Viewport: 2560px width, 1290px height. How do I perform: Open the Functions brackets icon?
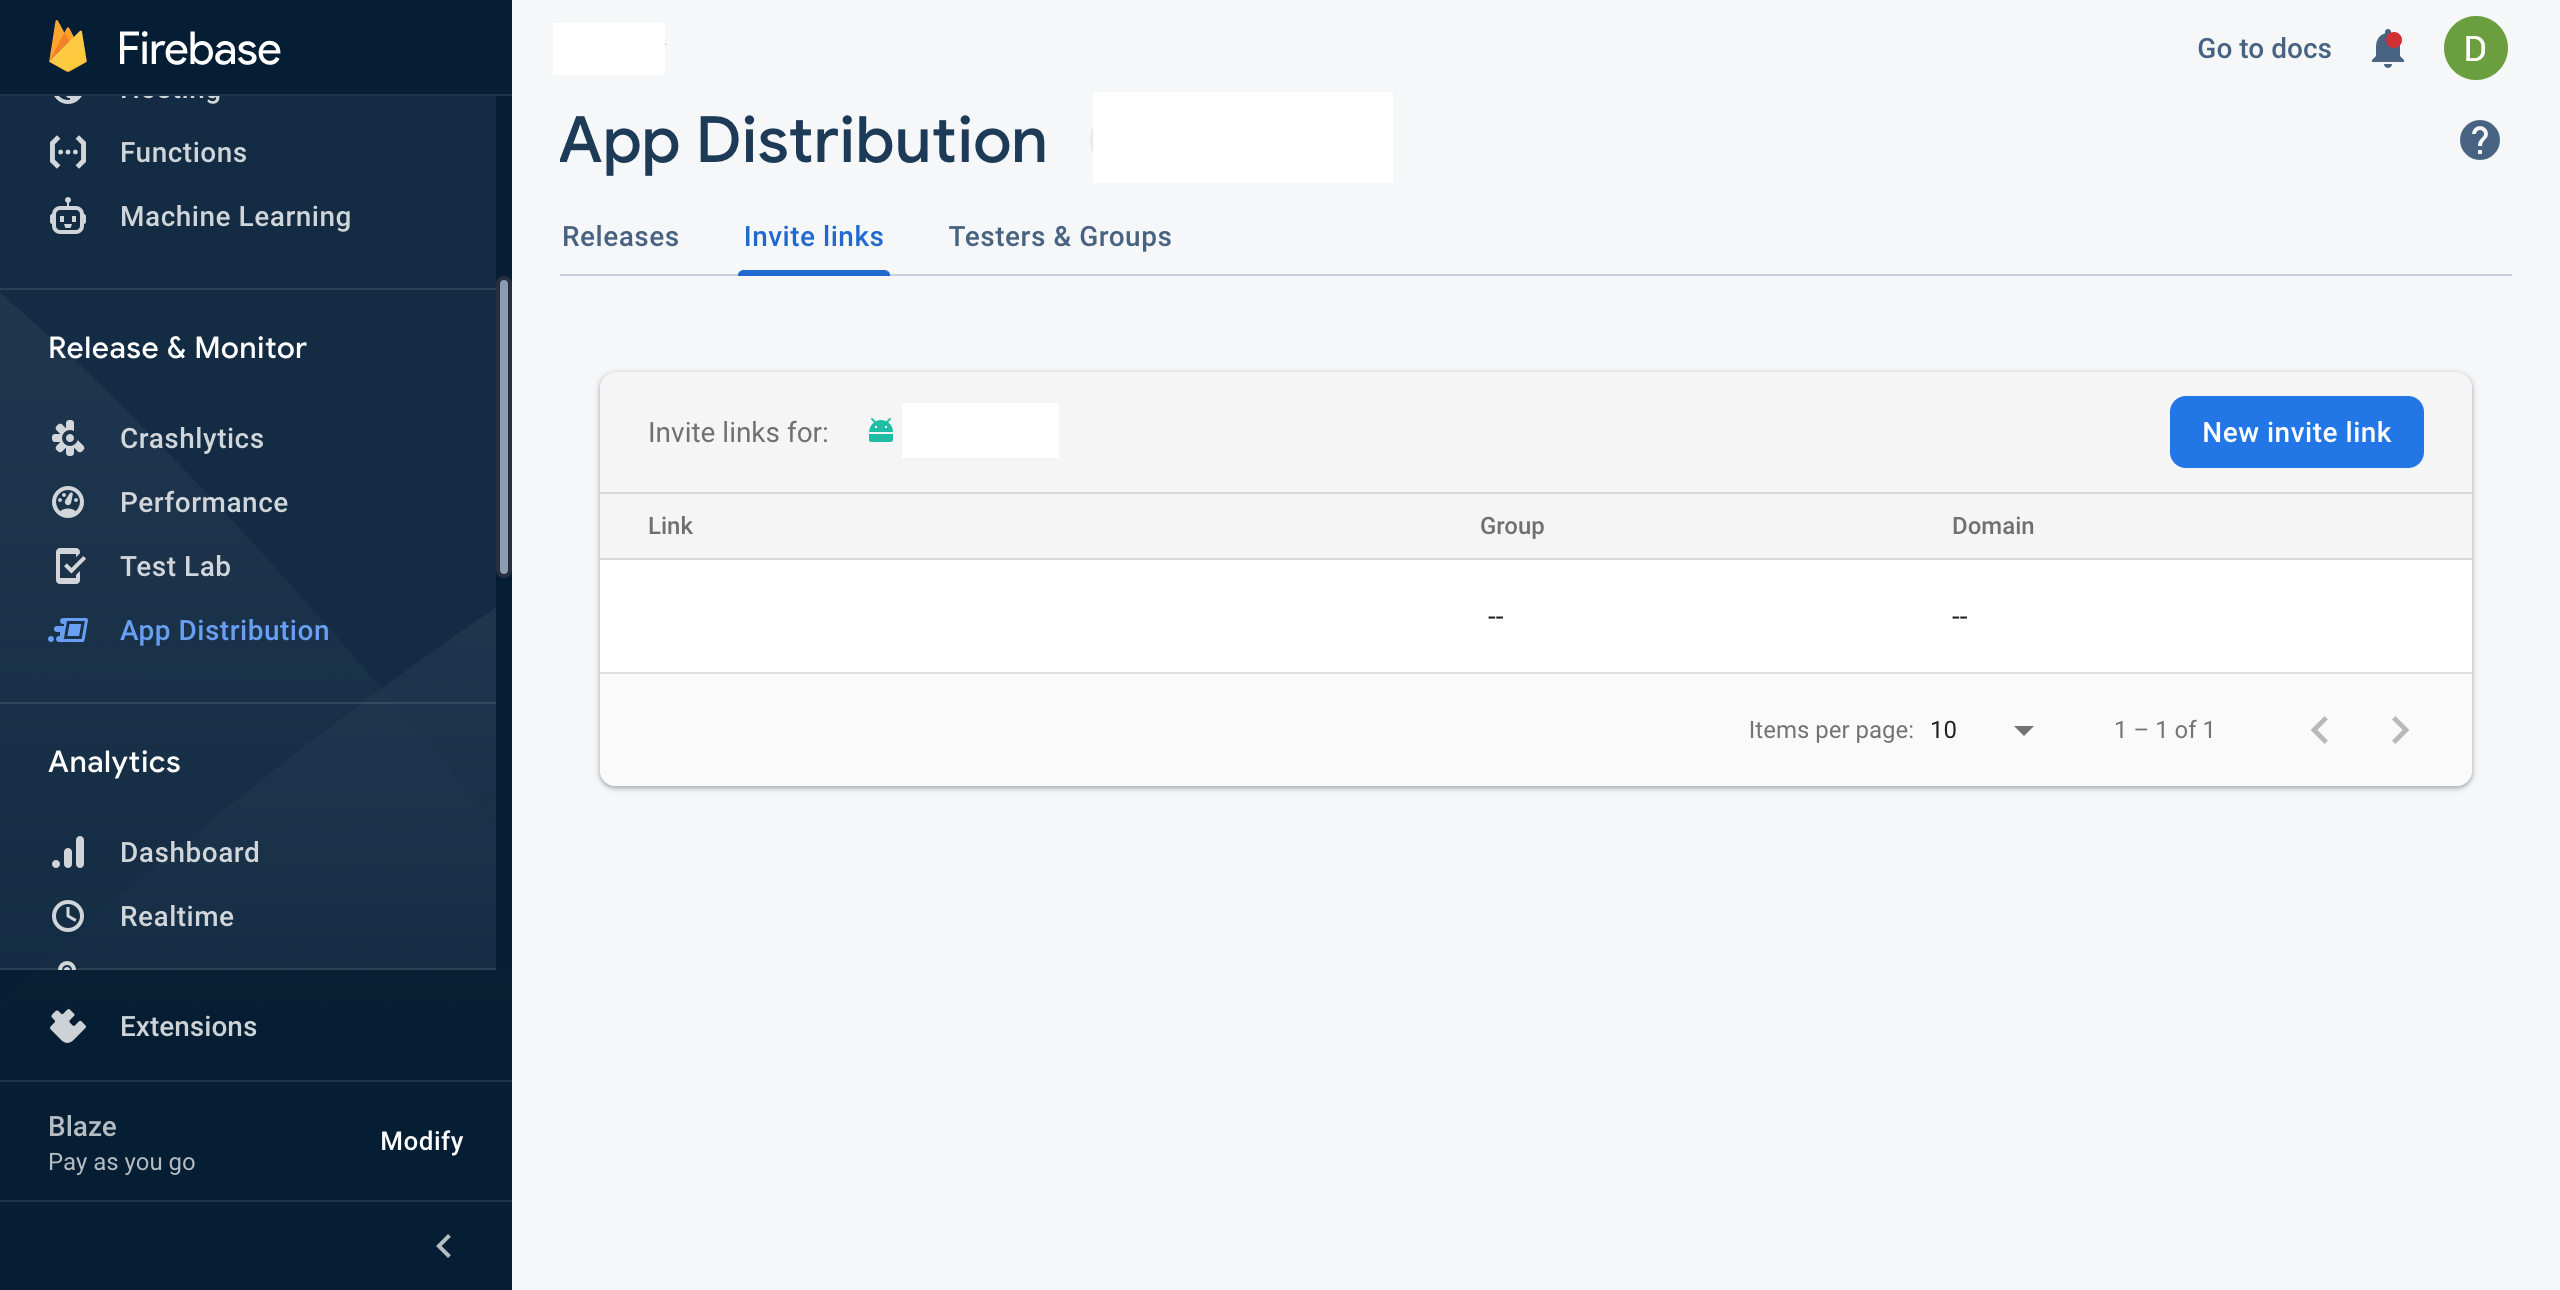point(68,152)
